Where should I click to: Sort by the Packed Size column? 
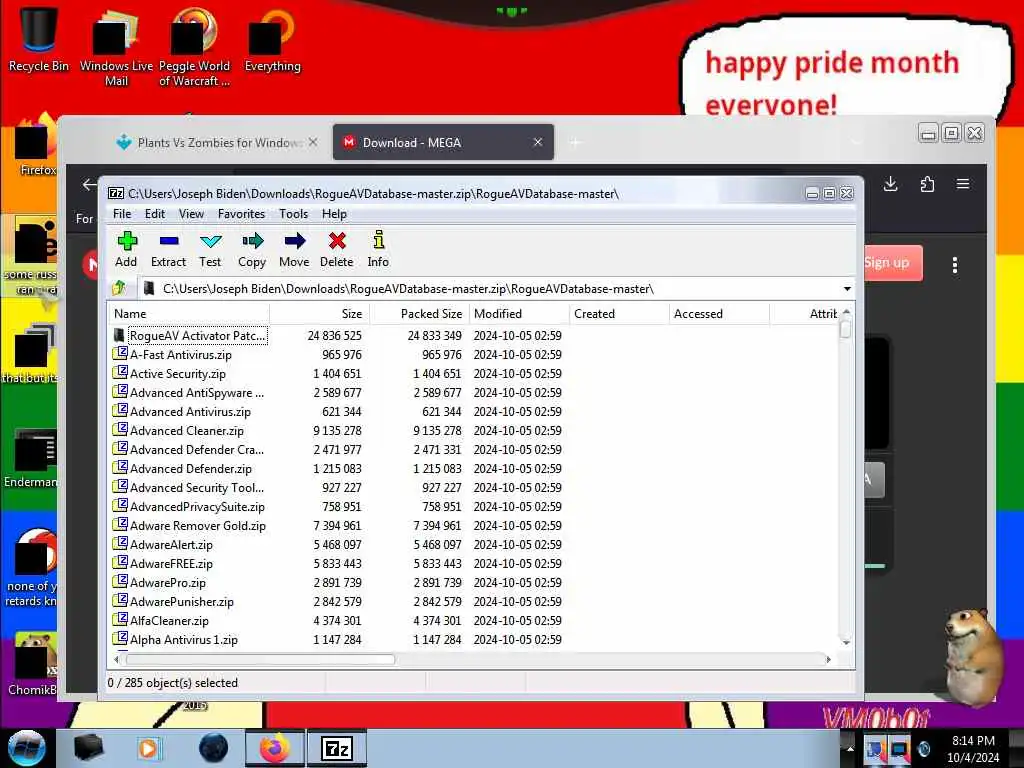coord(419,313)
